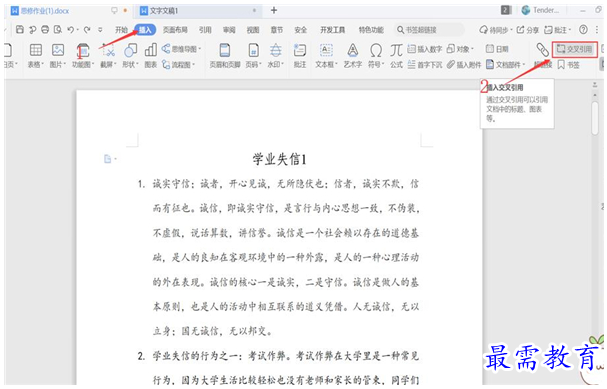
Task: Open the 页码 page number menu
Action: click(254, 56)
